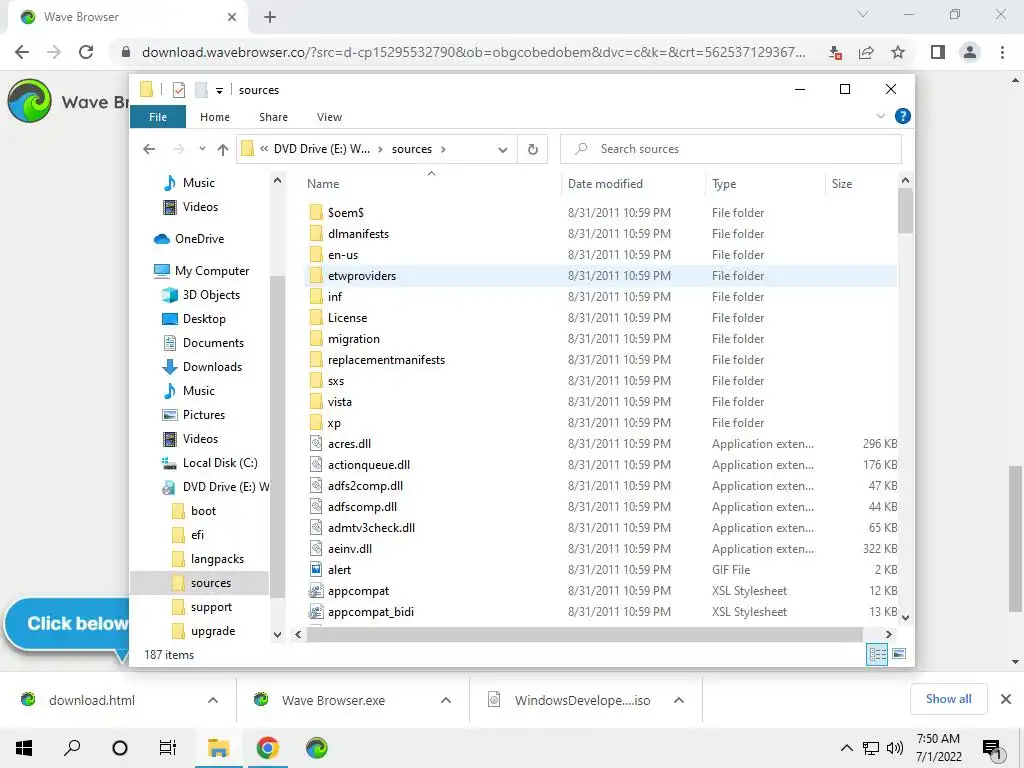Image resolution: width=1024 pixels, height=768 pixels.
Task: Open the Home ribbon tab
Action: 215,117
